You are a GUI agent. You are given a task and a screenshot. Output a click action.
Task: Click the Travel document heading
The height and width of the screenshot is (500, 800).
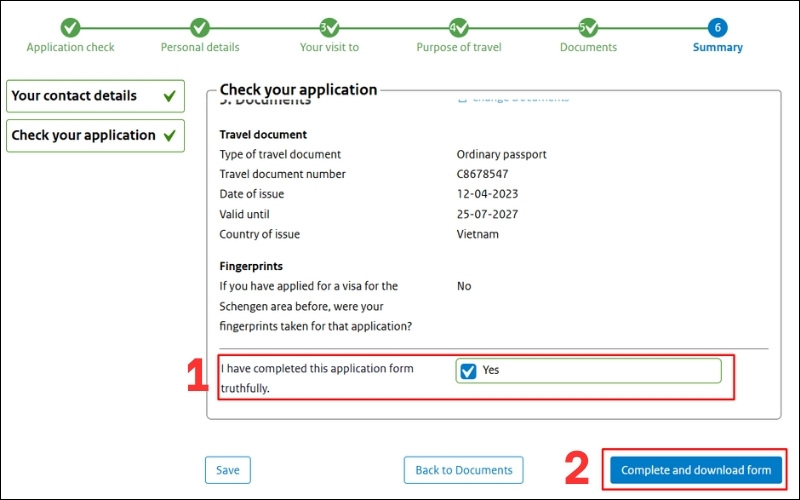pyautogui.click(x=263, y=135)
